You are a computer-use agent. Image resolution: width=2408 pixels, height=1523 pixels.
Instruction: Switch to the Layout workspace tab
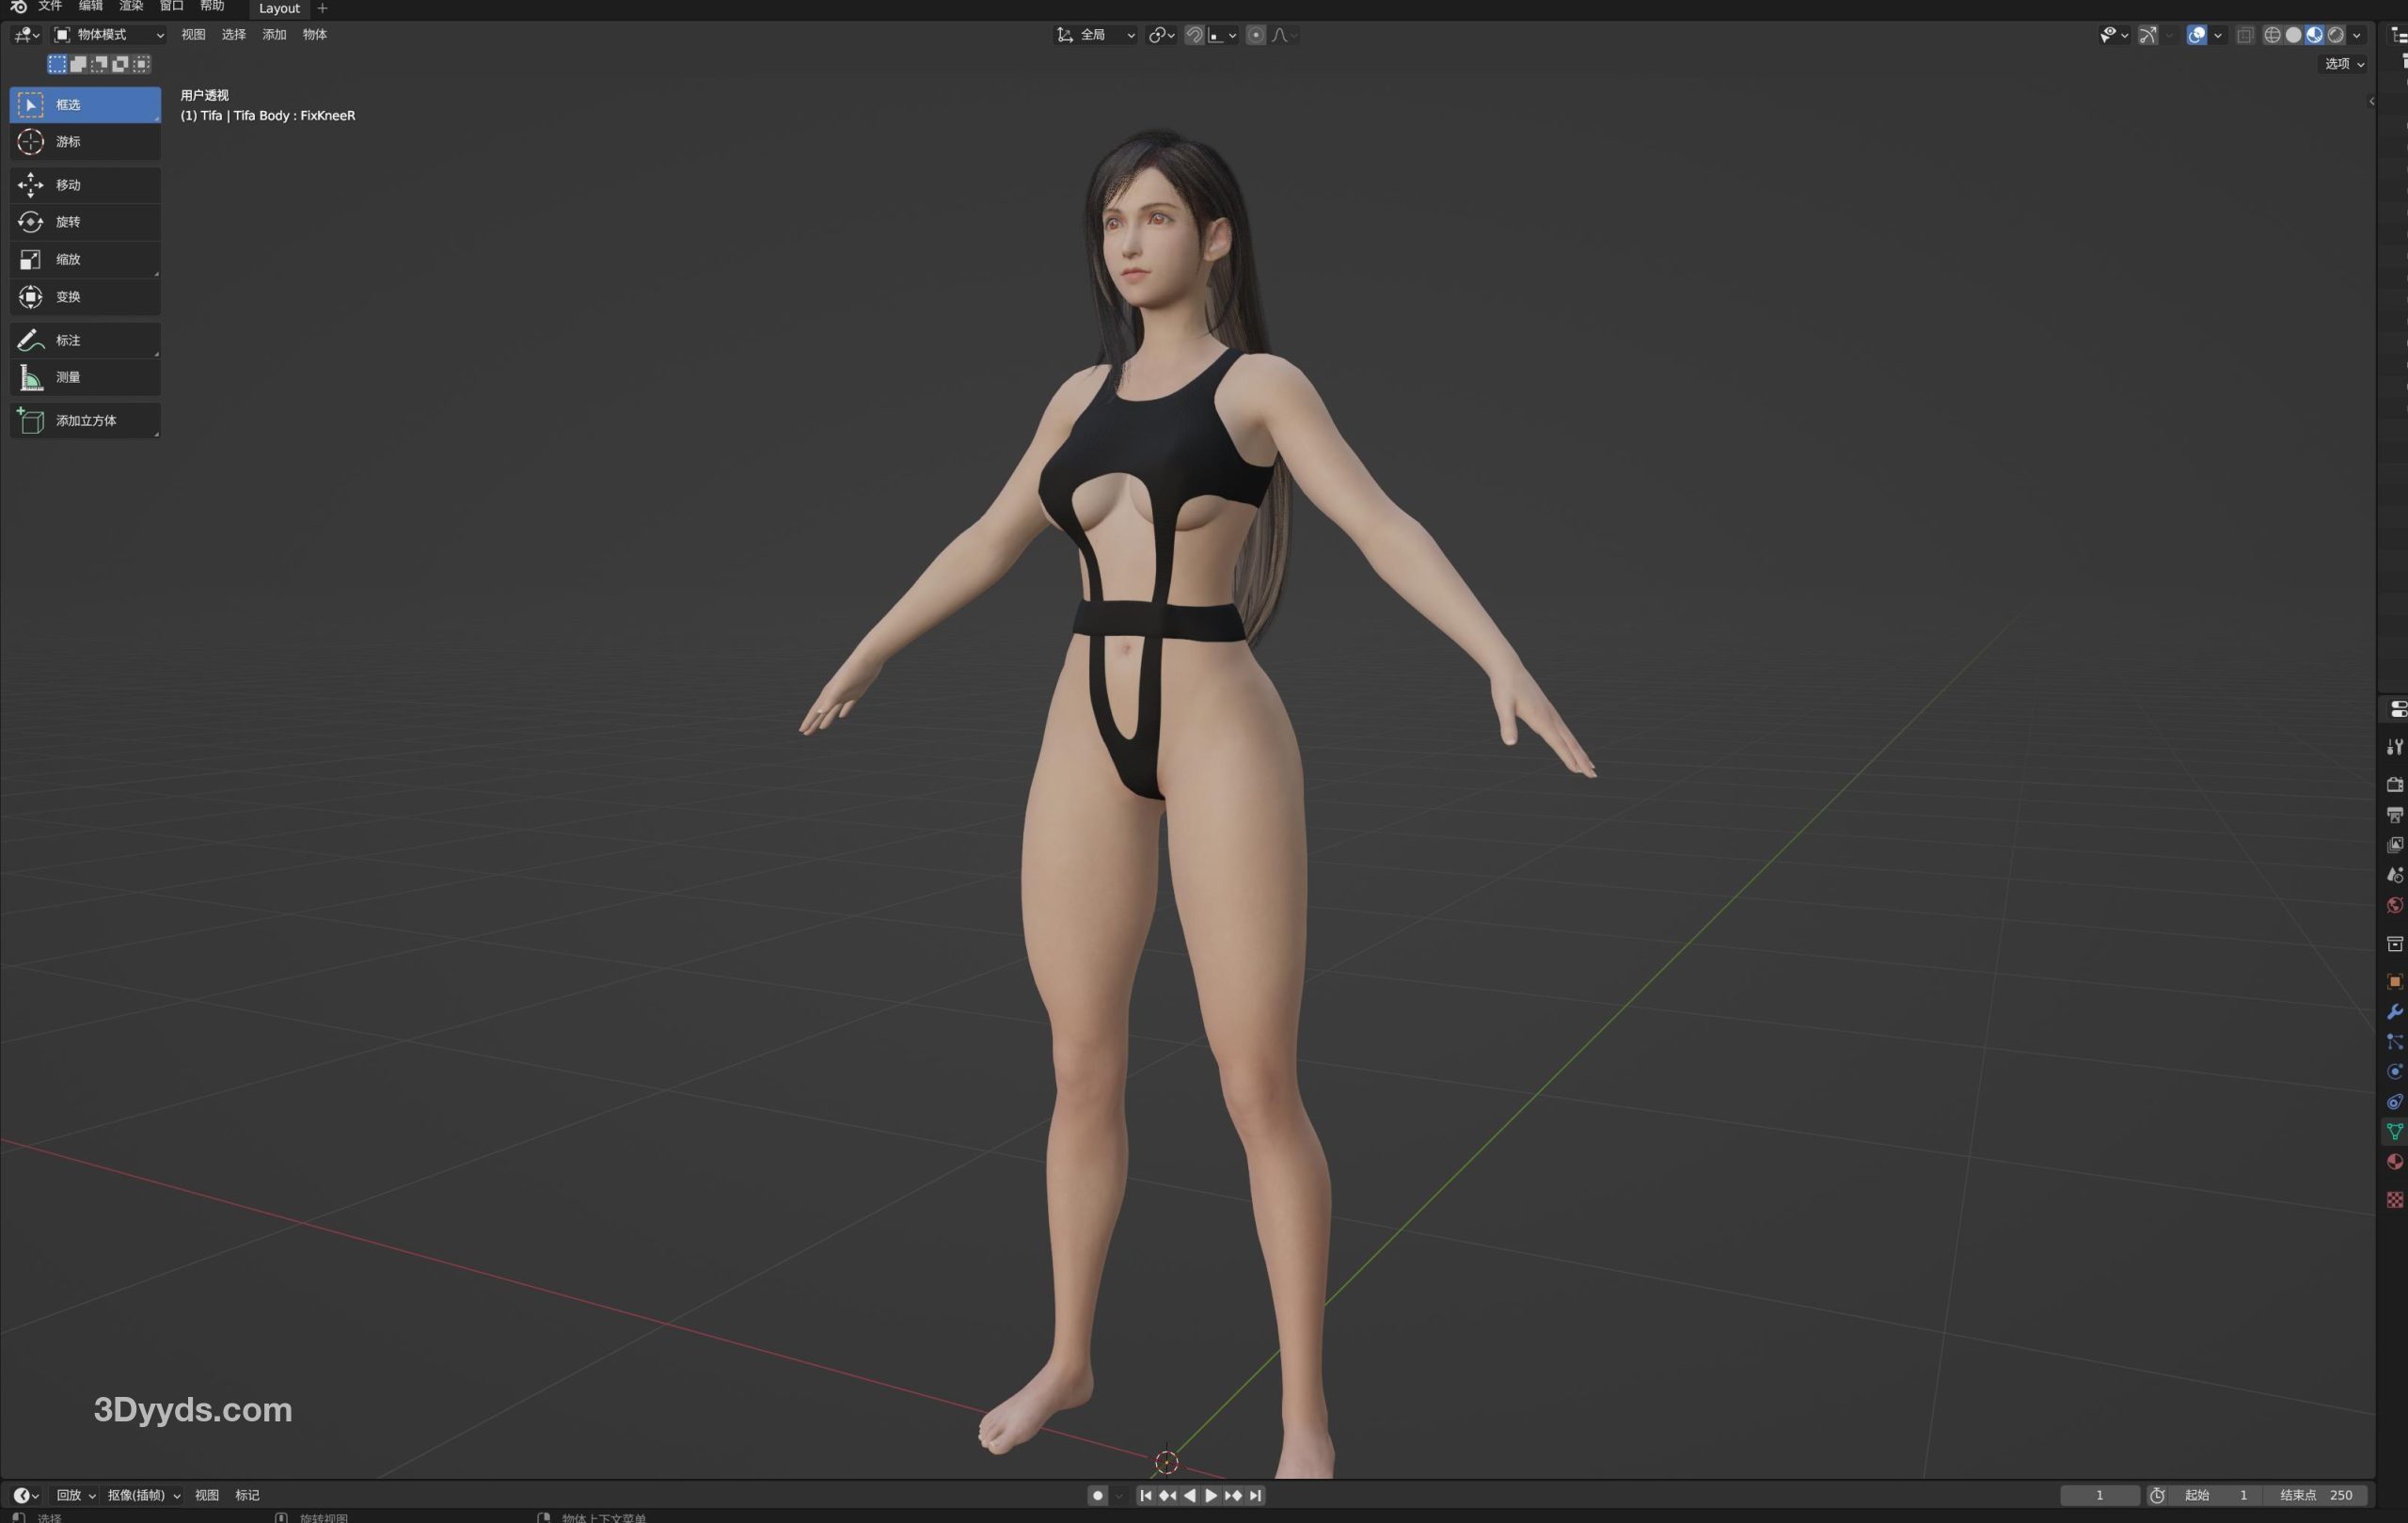(x=279, y=8)
